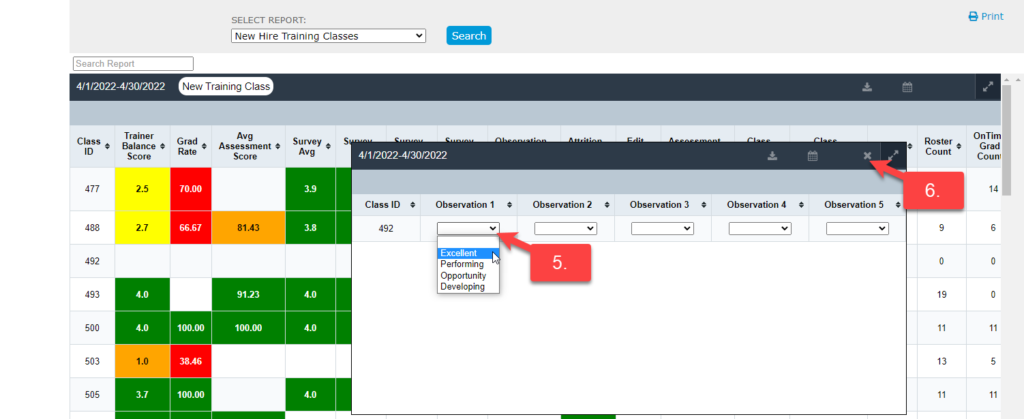The image size is (1024, 419).
Task: Open the calendar date picker in the main report header
Action: [907, 87]
